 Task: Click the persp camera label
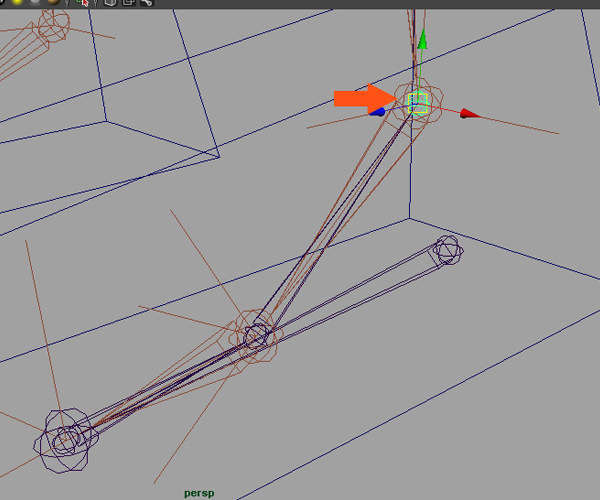click(199, 493)
